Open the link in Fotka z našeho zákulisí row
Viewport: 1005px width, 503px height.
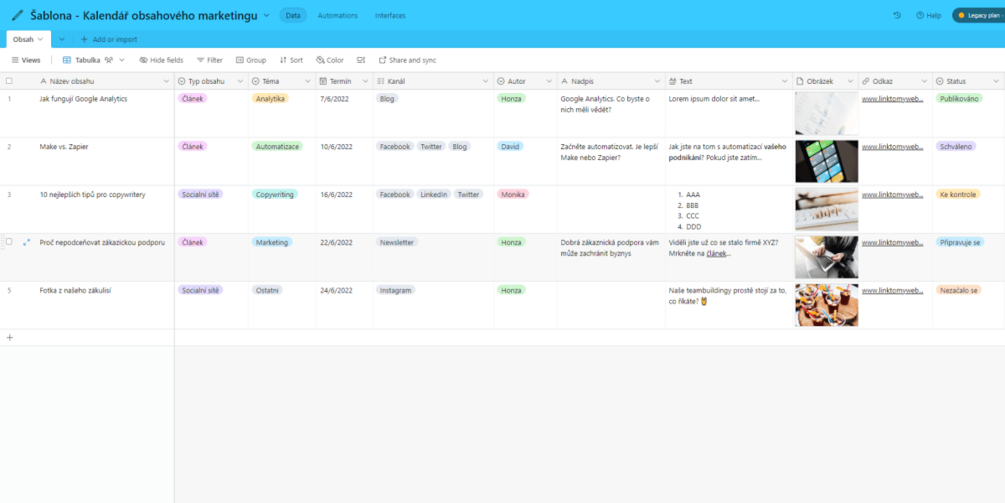click(892, 290)
